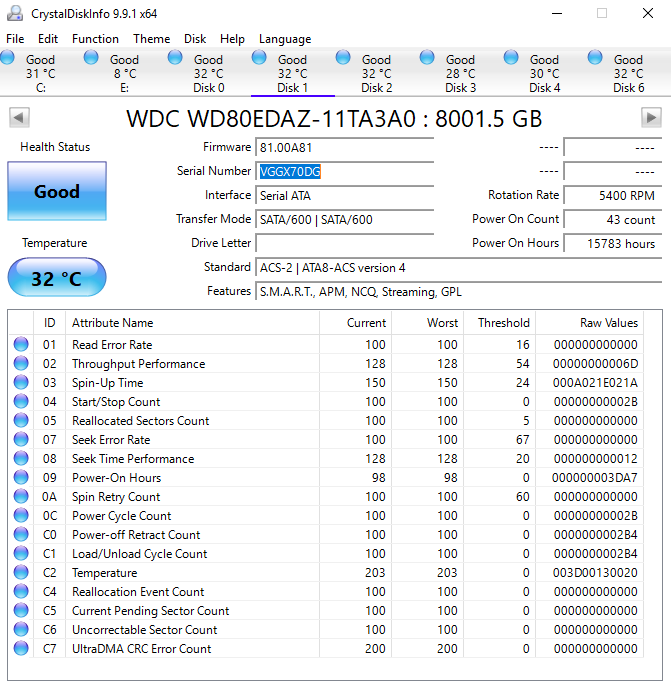Open the Help menu
Viewport: 671px width, 689px height.
pos(232,39)
